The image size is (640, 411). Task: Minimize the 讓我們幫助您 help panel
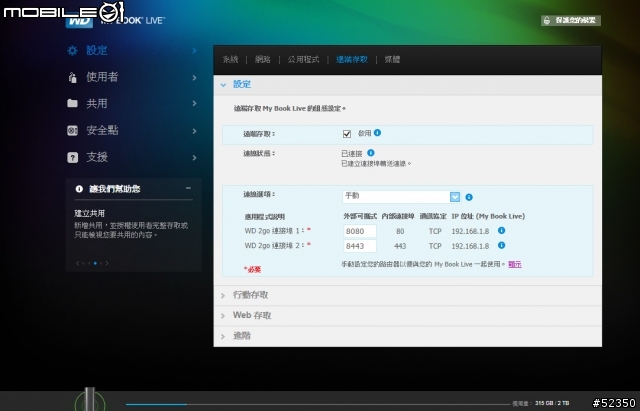pos(188,188)
